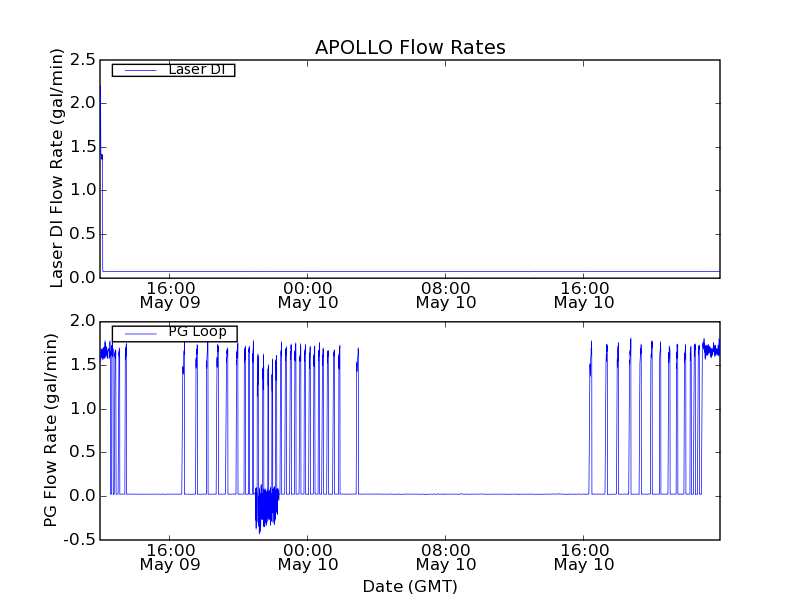Image resolution: width=800 pixels, height=600 pixels.
Task: Select the "PG Loop" legend label
Action: 197,332
